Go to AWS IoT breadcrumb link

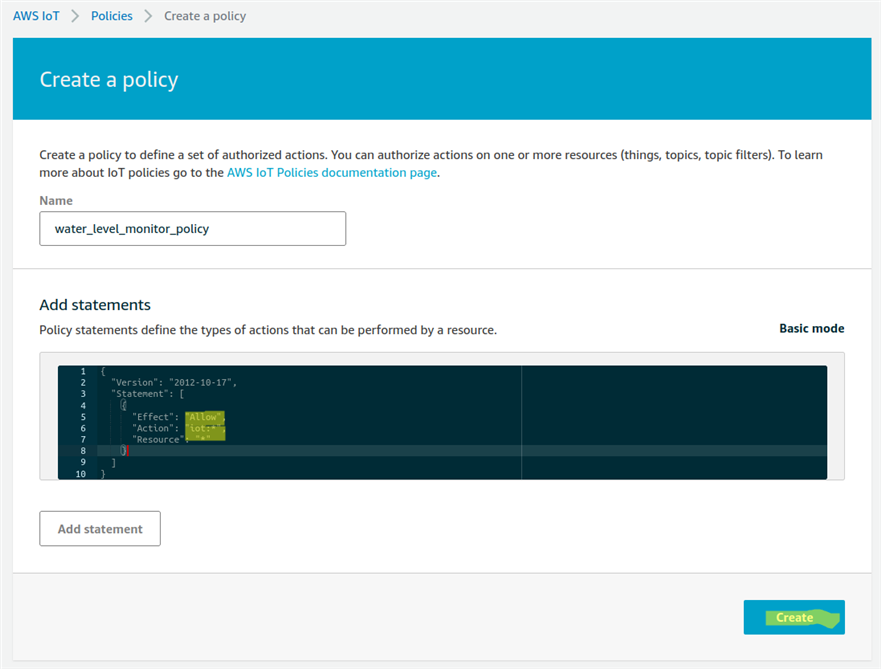point(36,16)
